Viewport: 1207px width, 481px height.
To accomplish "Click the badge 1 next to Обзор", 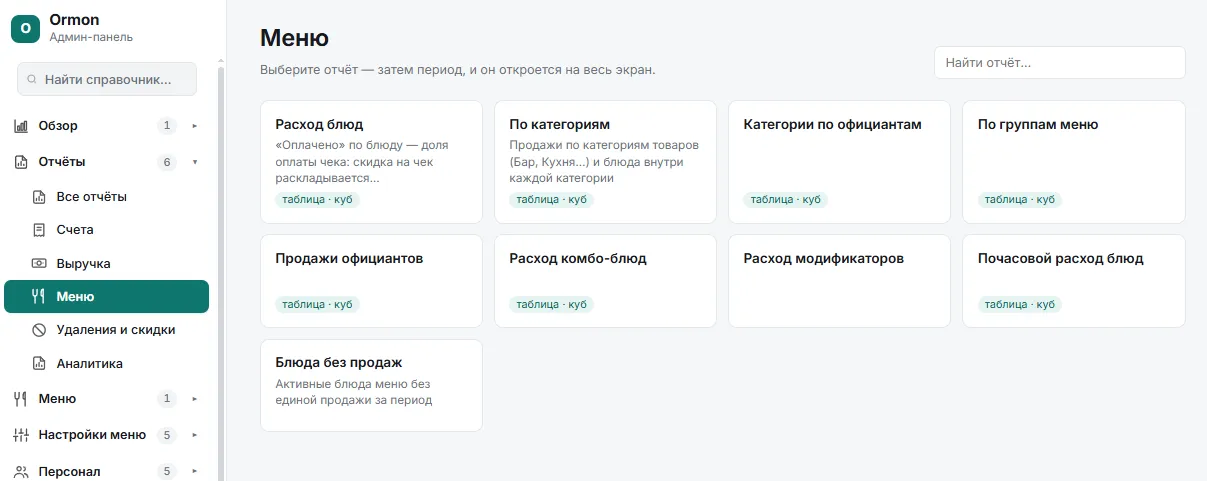I will click(167, 126).
